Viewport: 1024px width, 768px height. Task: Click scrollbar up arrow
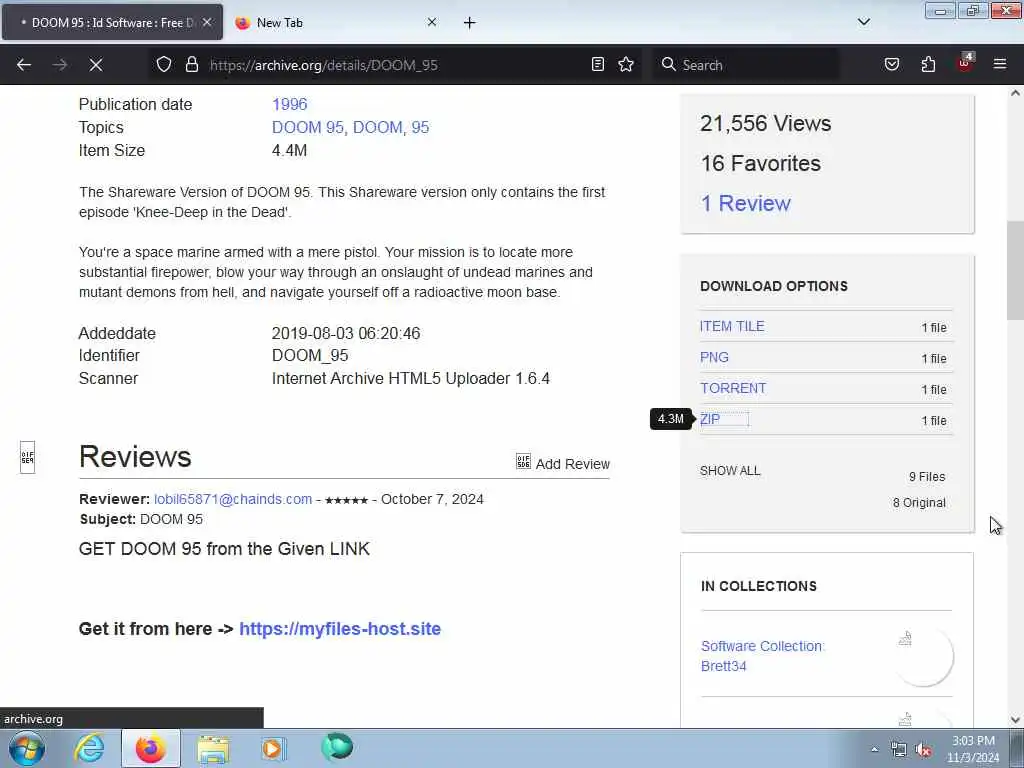(x=1015, y=93)
